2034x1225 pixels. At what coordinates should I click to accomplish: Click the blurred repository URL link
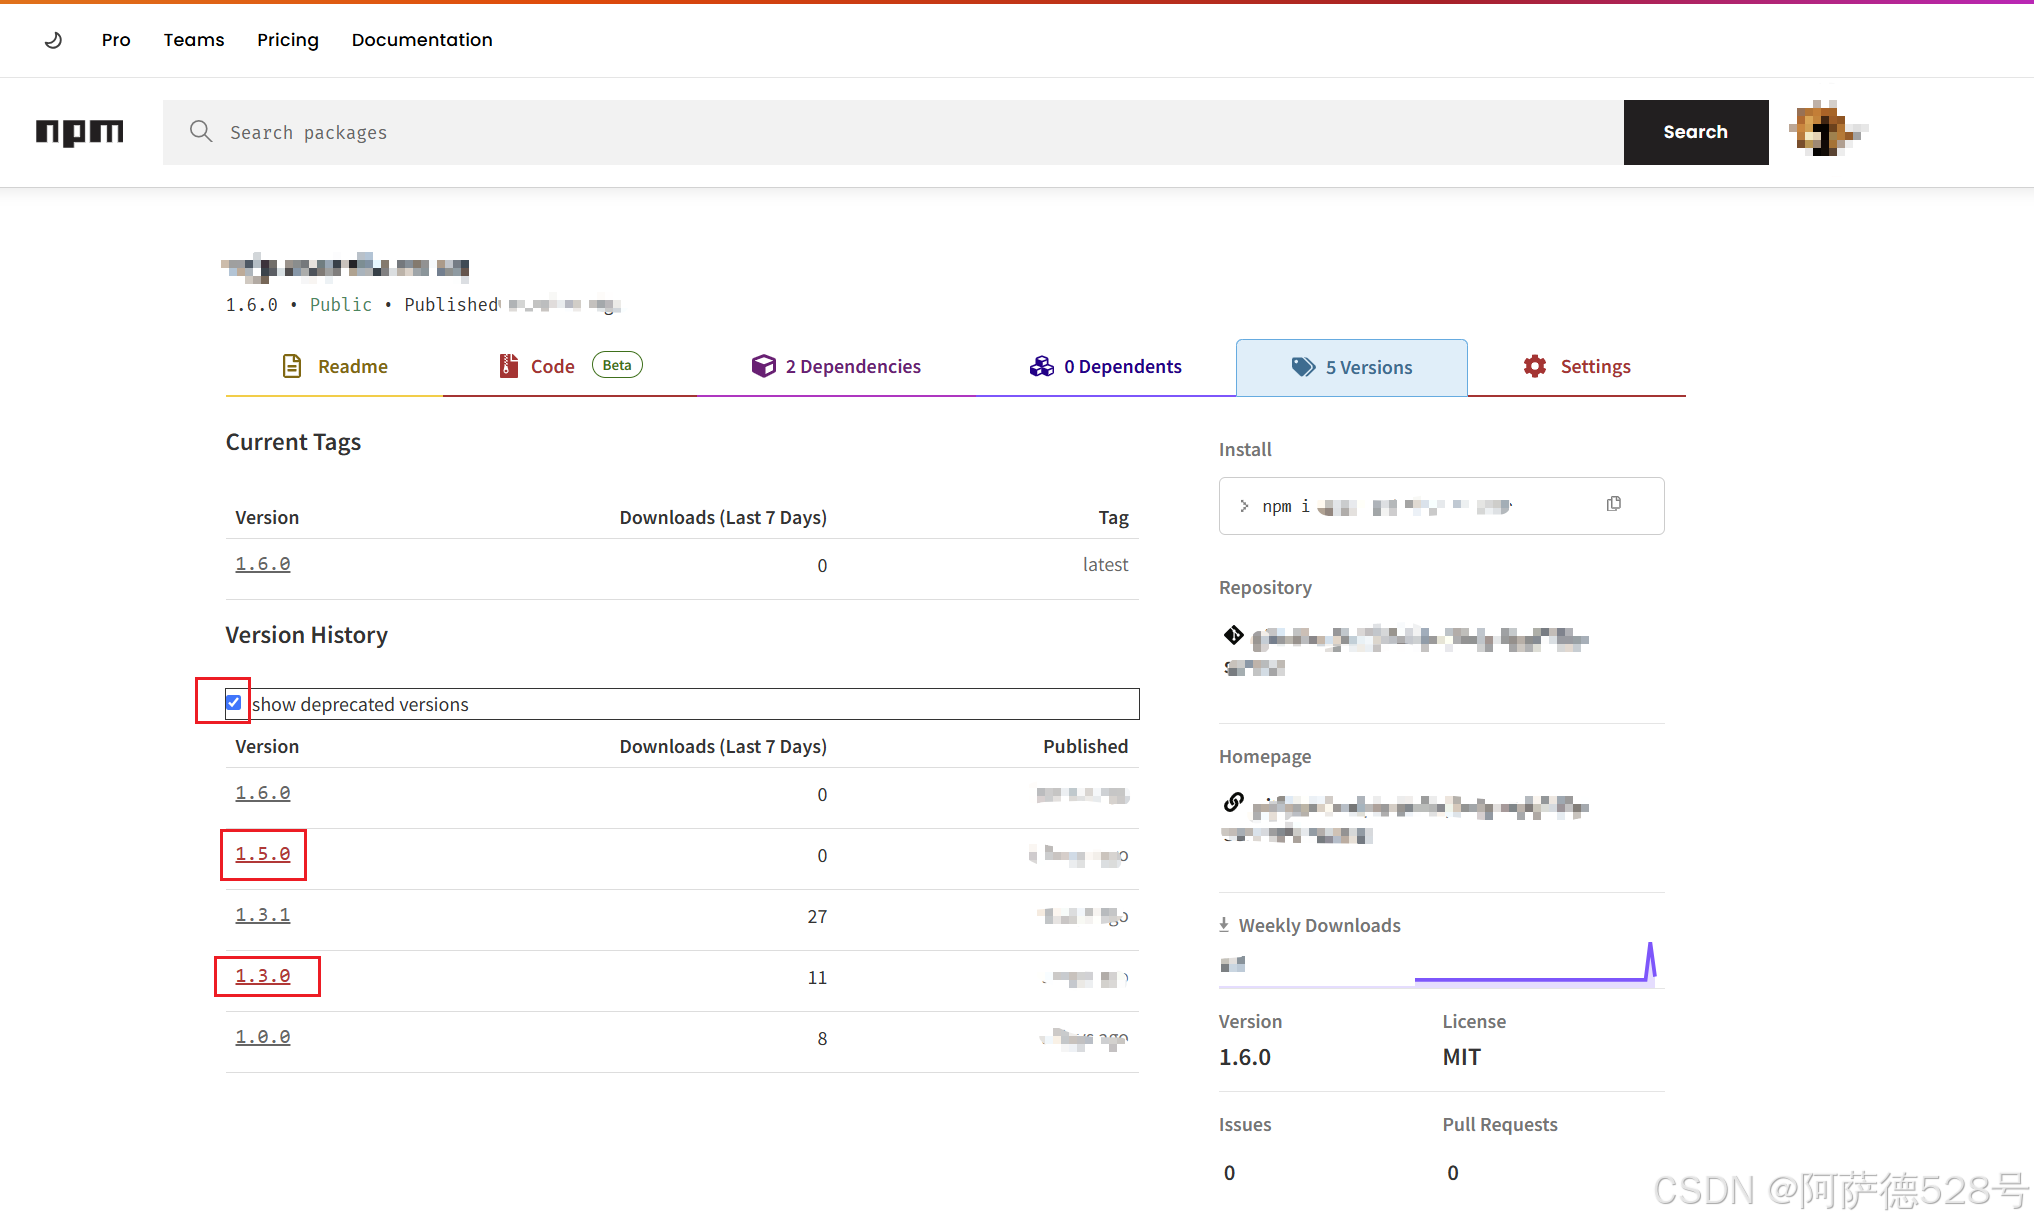pos(1405,651)
